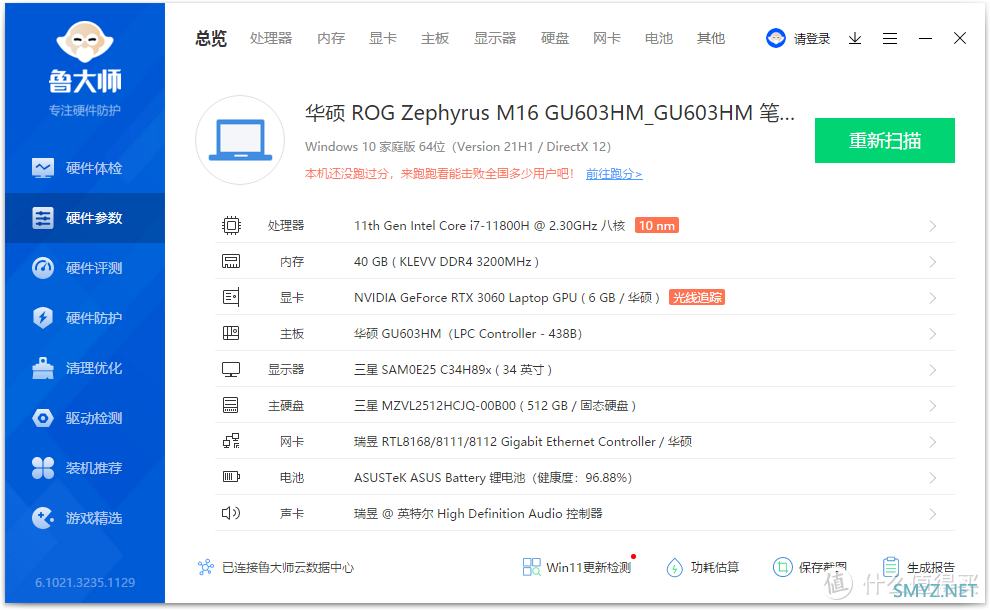Switch to the 显卡 tab
990x610 pixels.
(x=383, y=39)
